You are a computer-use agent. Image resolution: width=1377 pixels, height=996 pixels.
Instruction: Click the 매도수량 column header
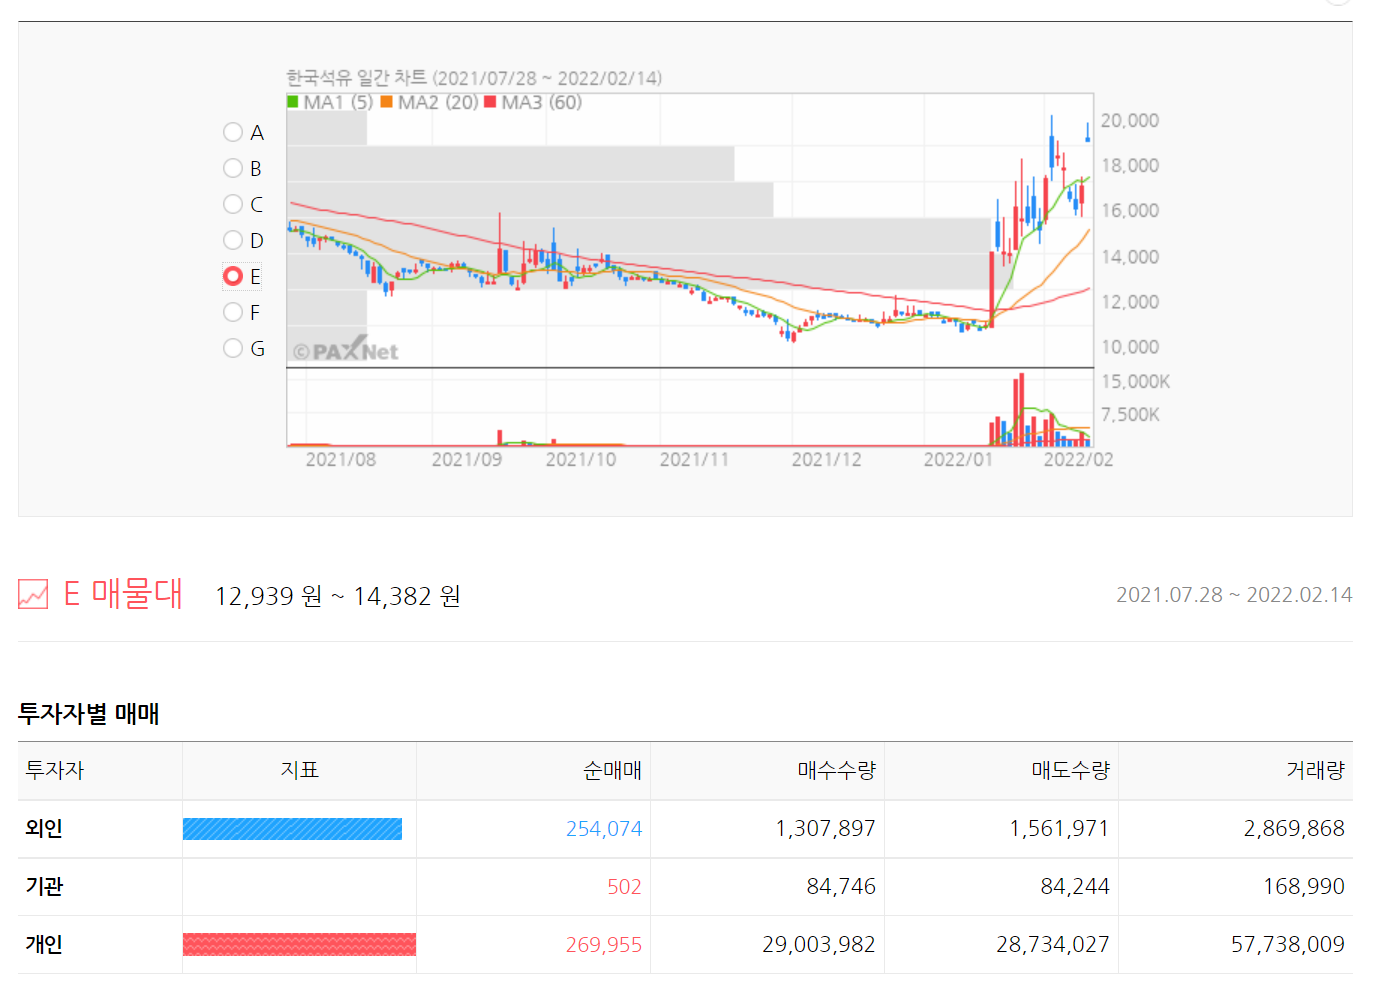(x=1070, y=770)
